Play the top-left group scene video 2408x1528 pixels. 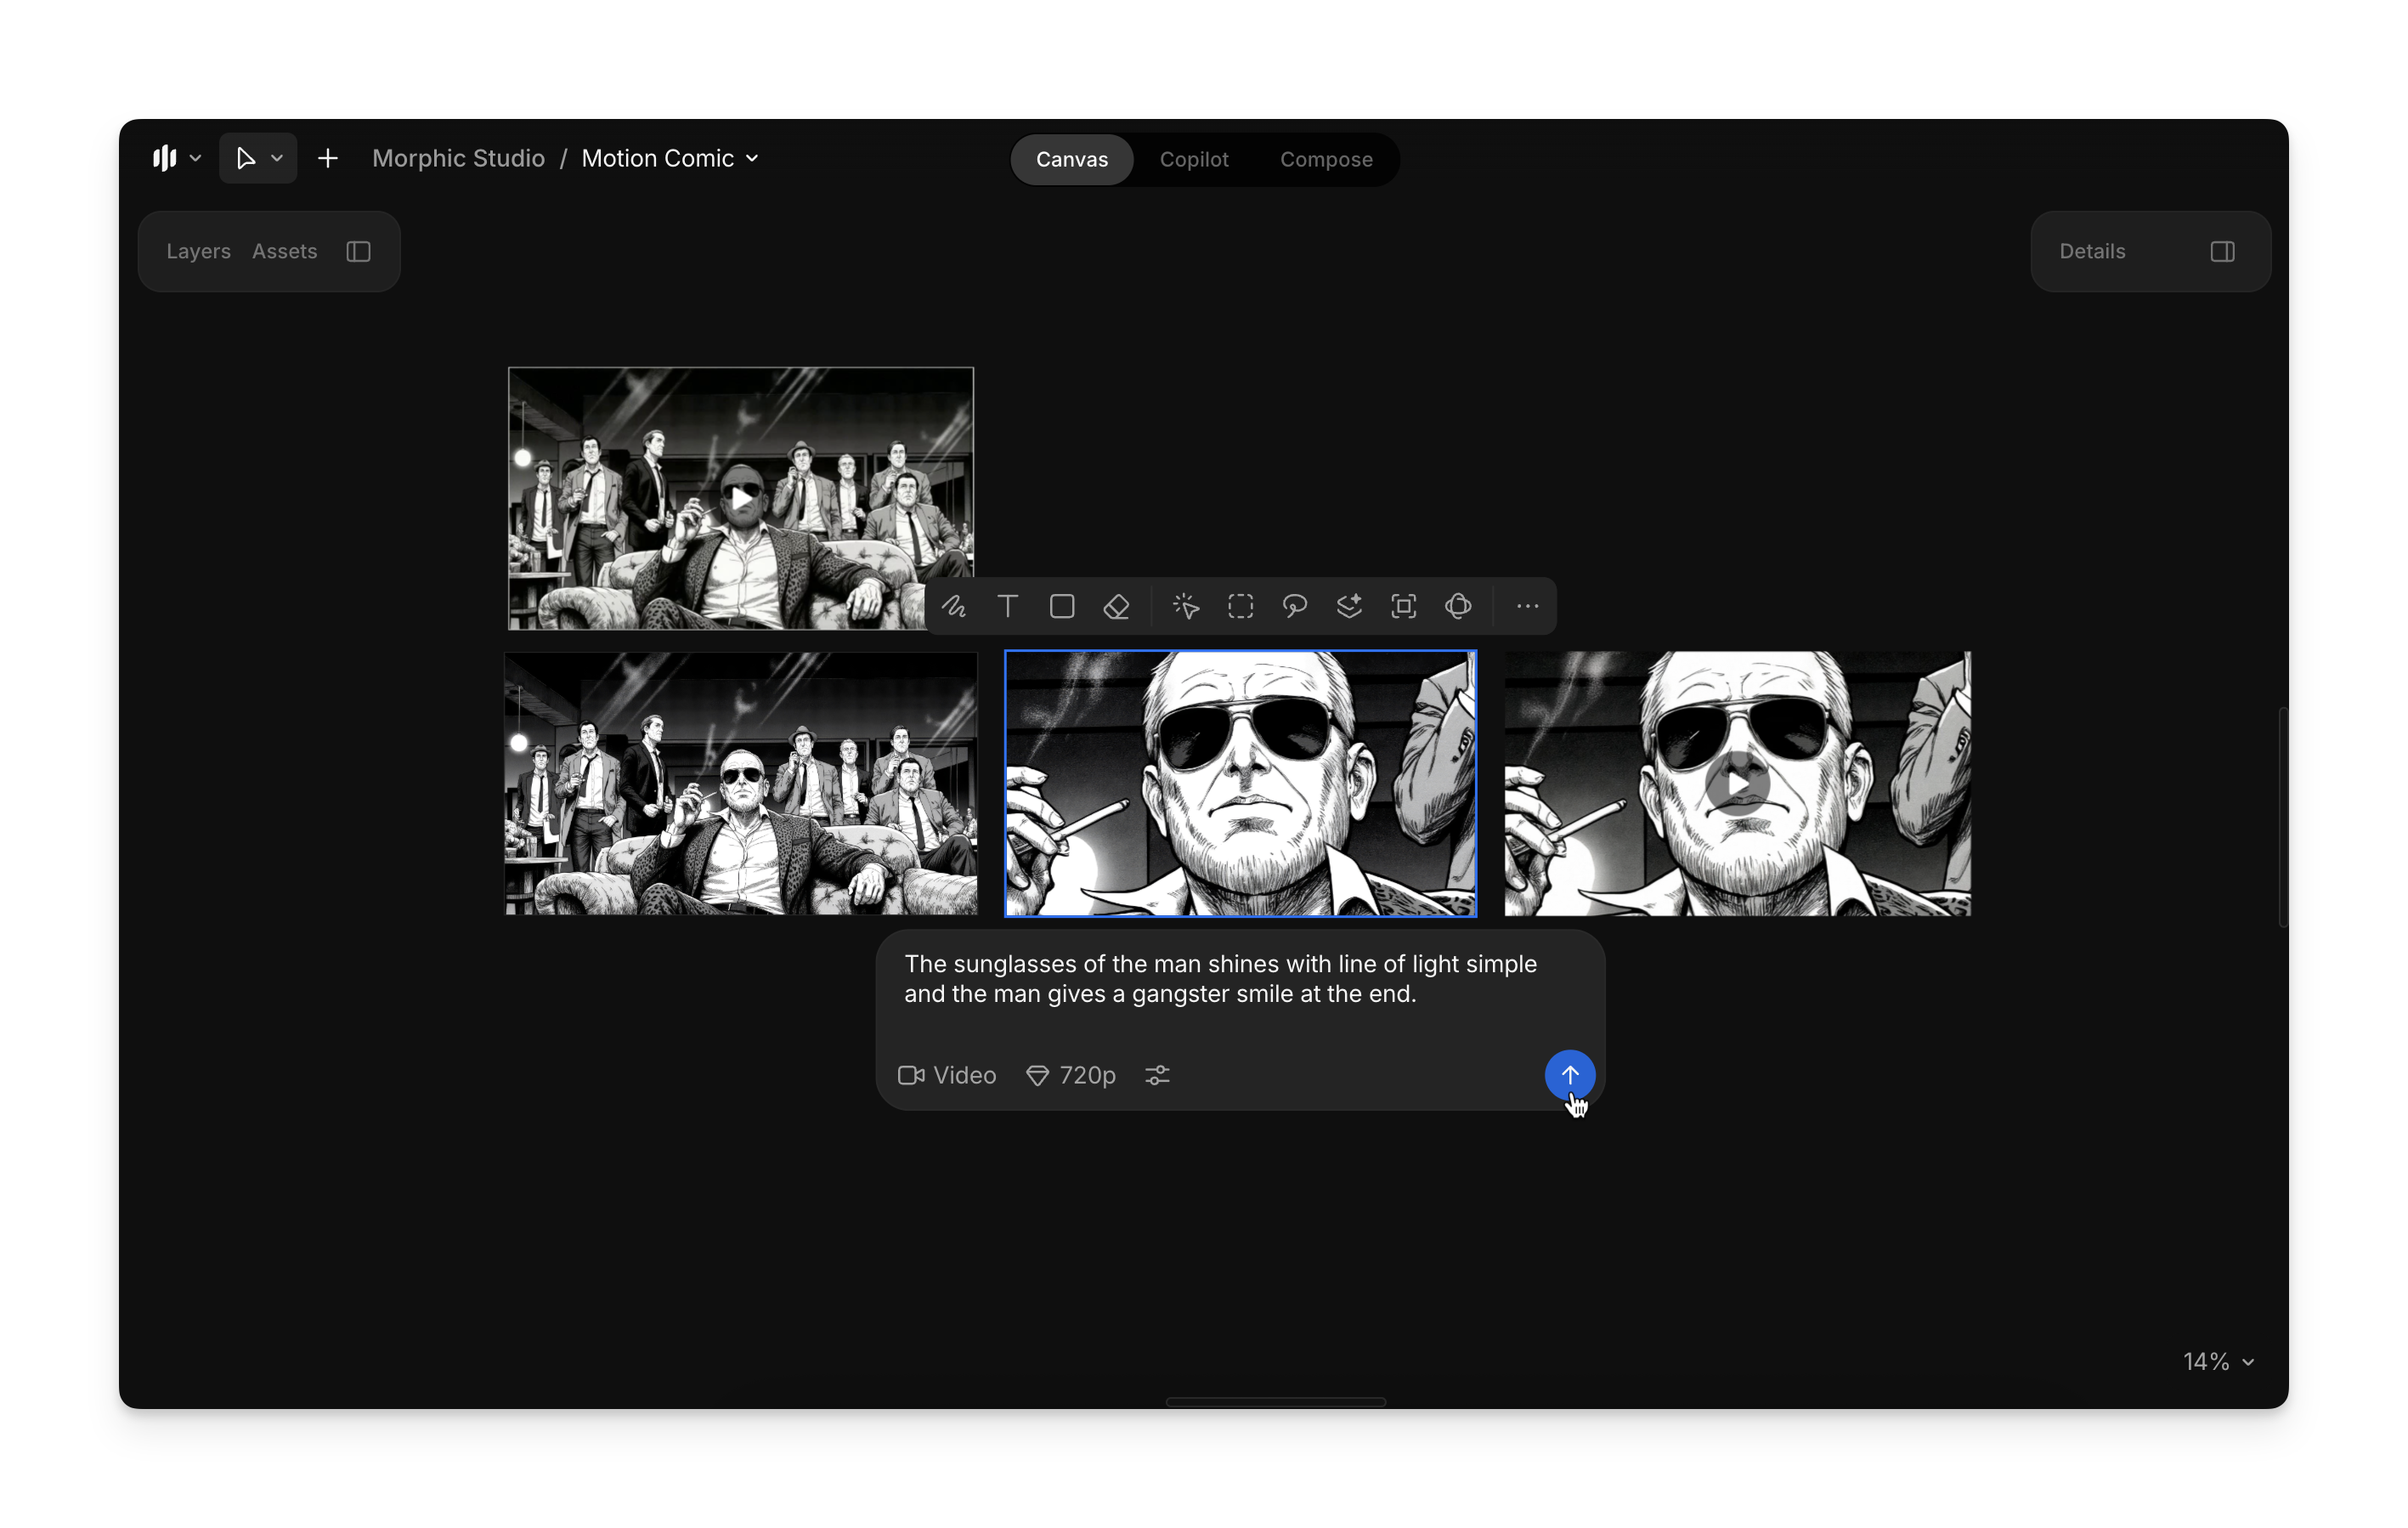coord(740,497)
